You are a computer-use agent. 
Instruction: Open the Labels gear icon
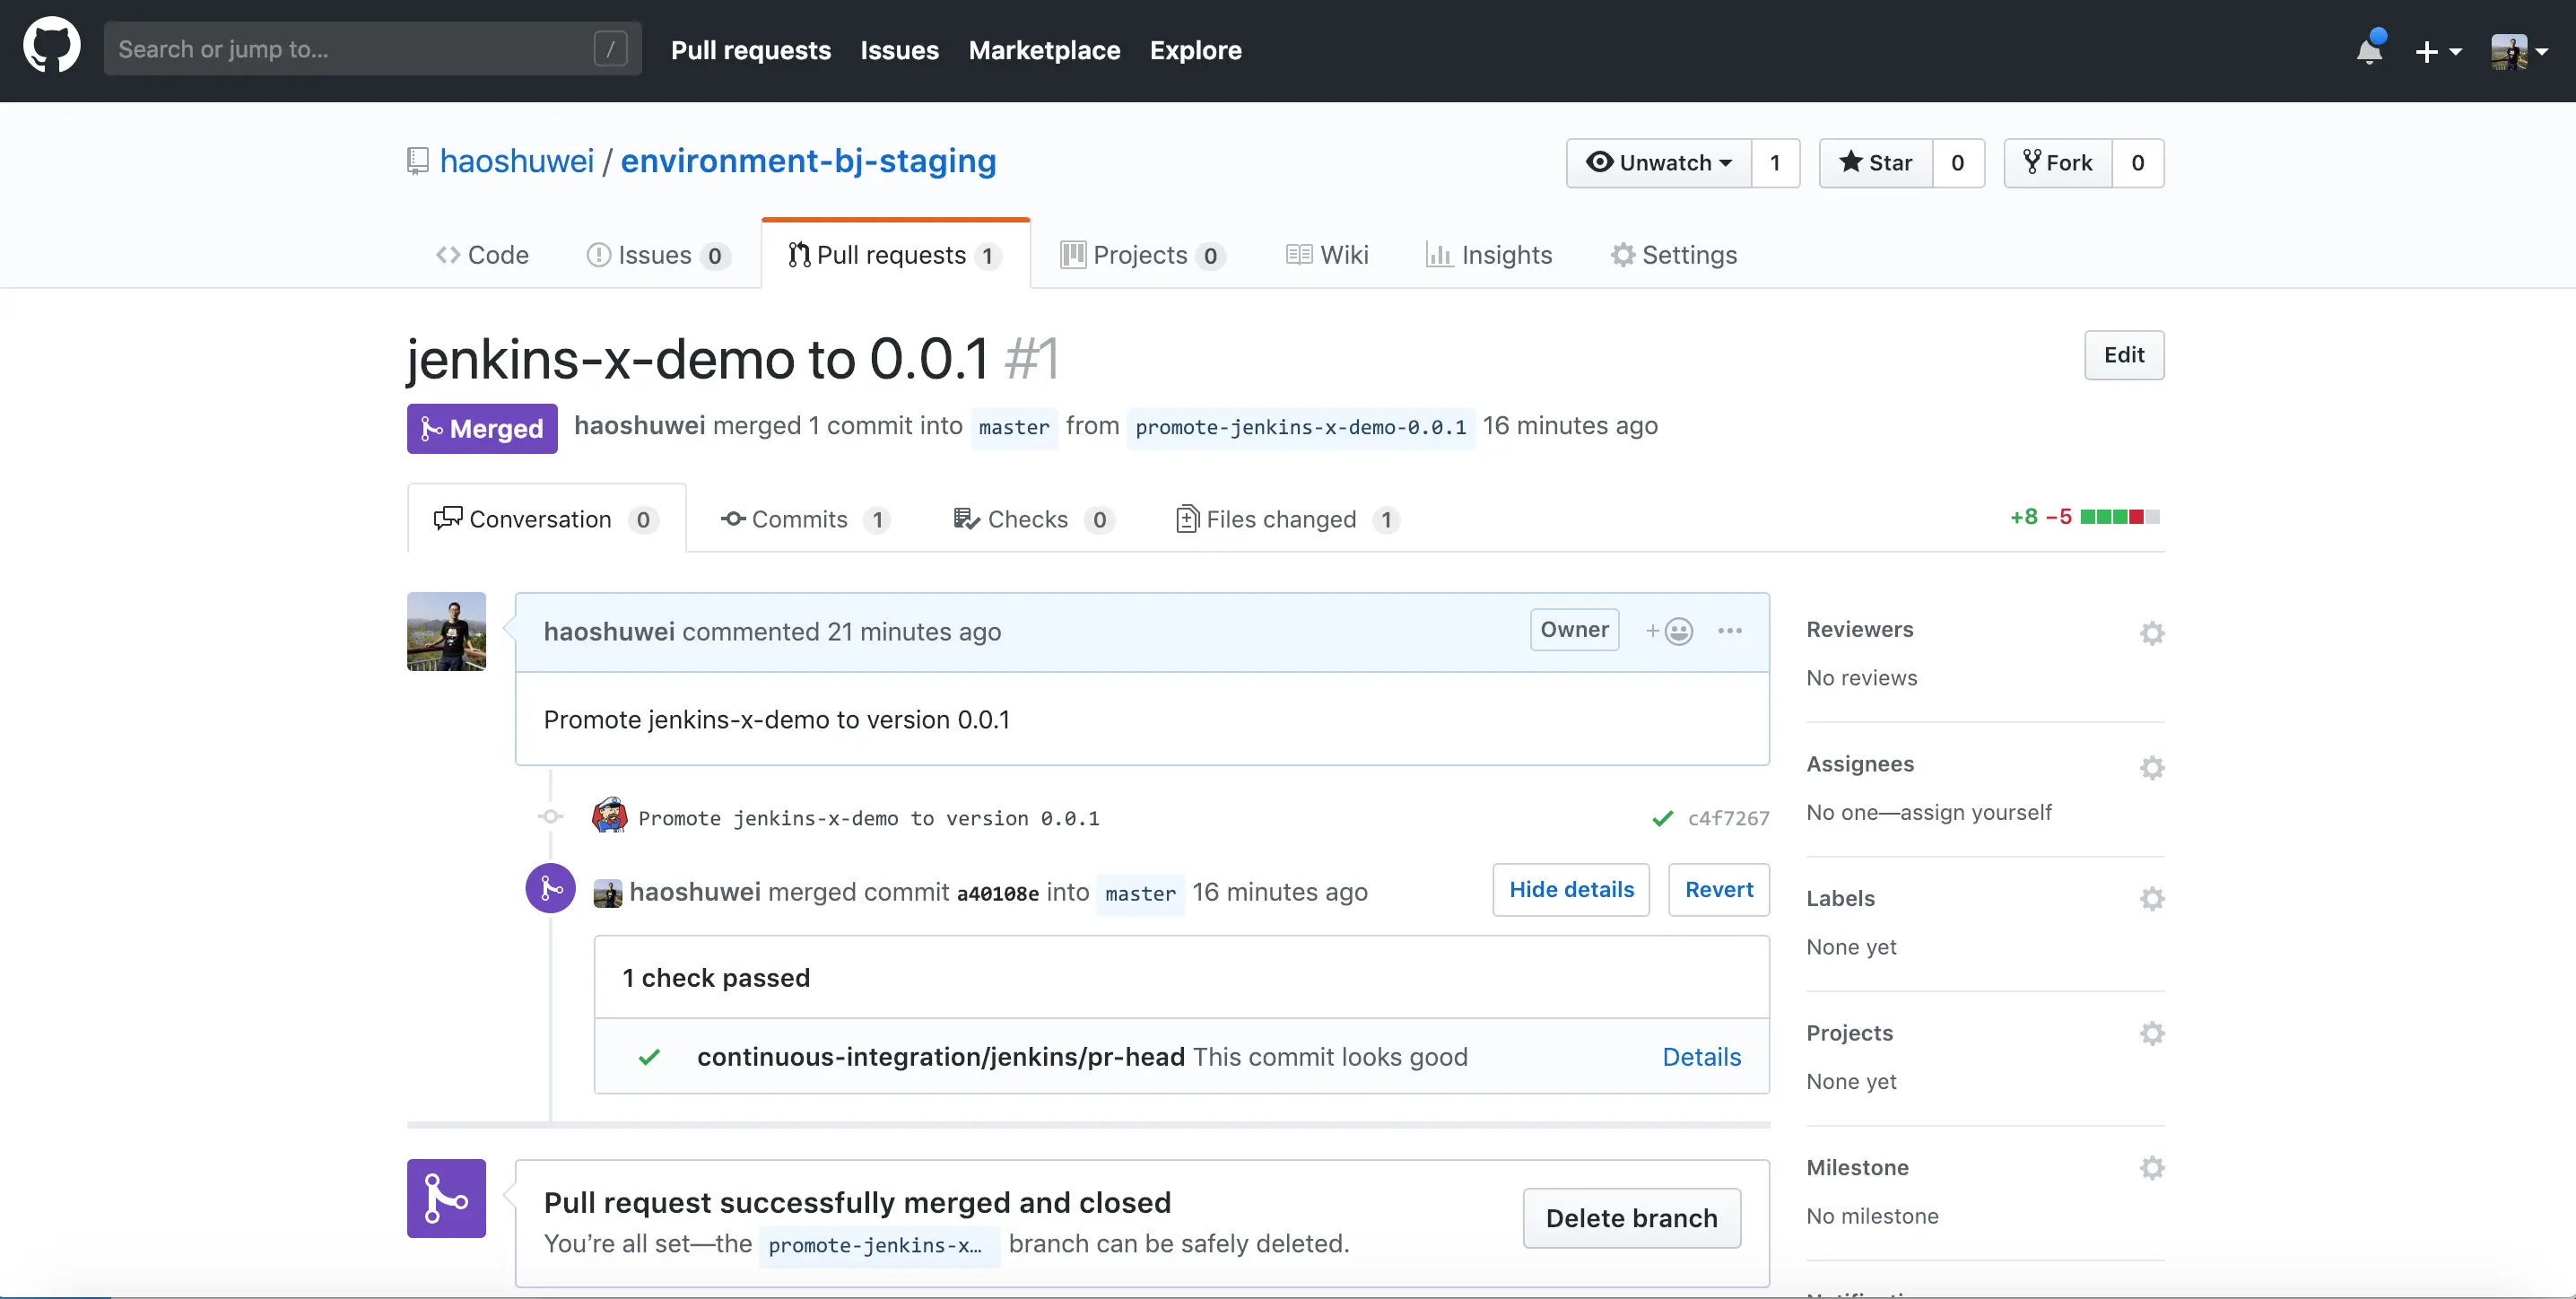pos(2151,898)
